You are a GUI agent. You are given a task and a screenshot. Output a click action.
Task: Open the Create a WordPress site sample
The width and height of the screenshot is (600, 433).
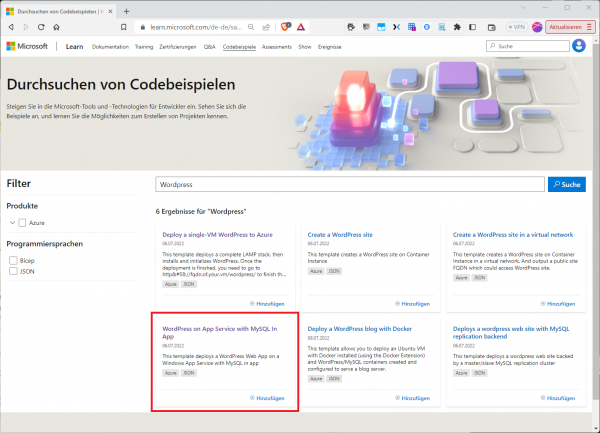click(x=340, y=235)
